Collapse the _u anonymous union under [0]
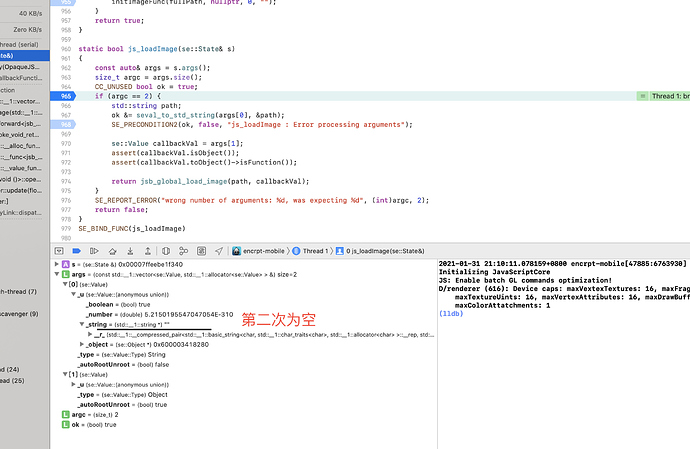Viewport: 690px width, 449px height. tap(73, 294)
